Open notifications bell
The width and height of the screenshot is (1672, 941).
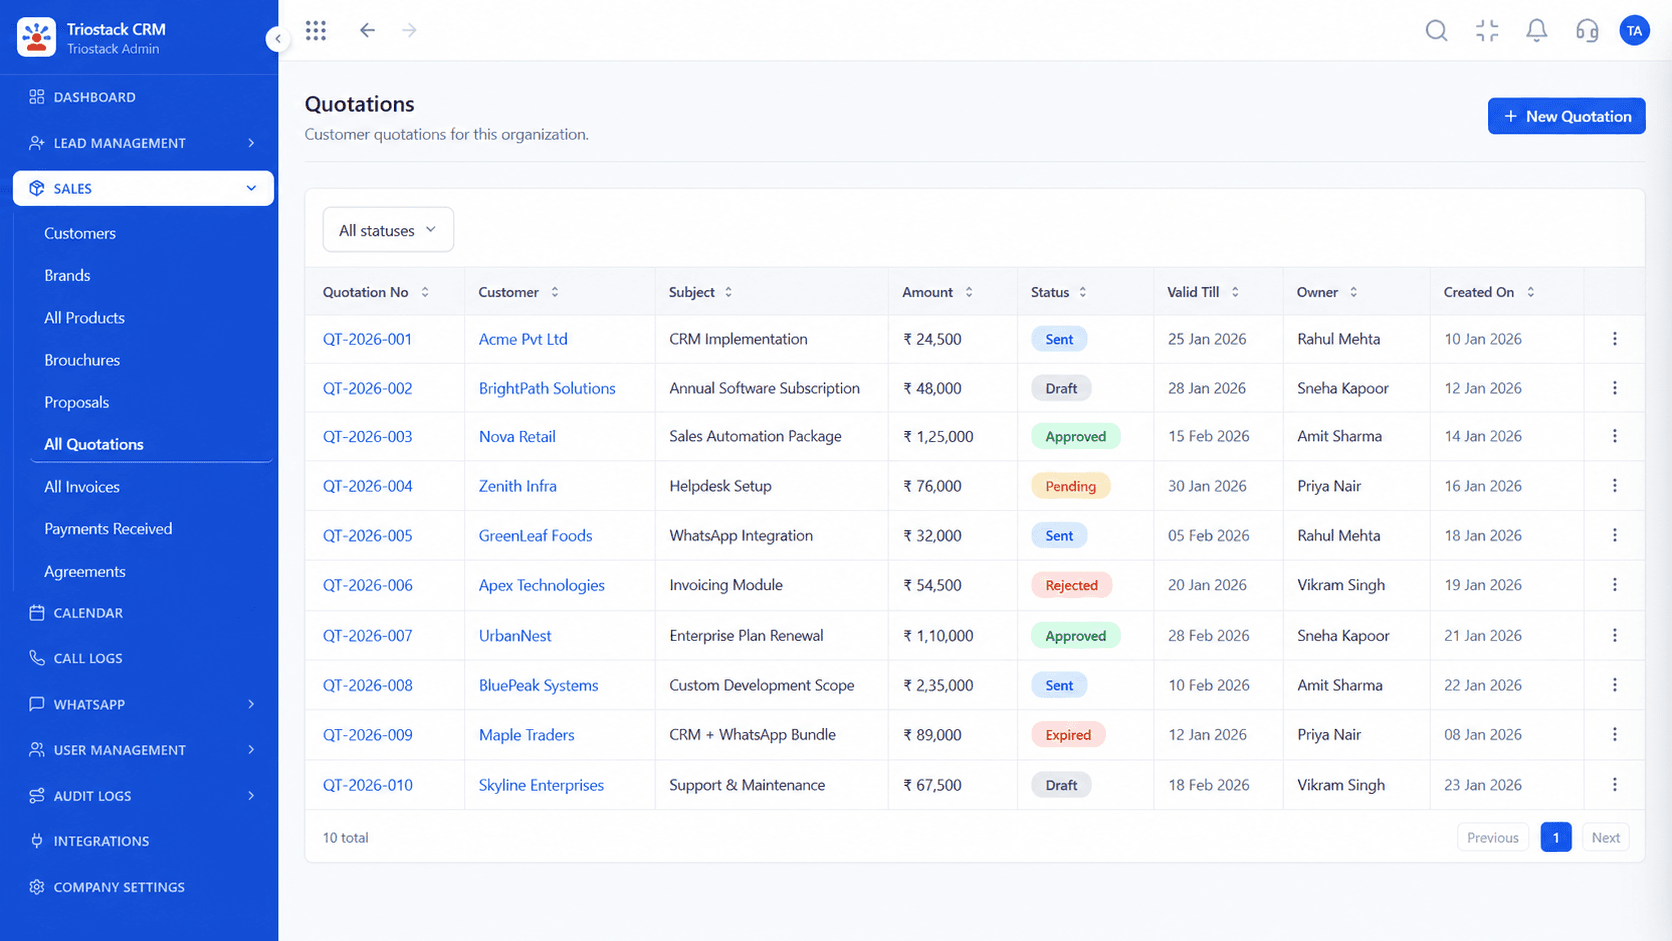(1537, 30)
